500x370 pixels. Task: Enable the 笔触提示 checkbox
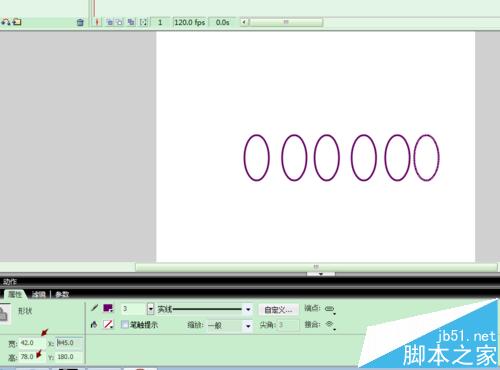point(125,324)
